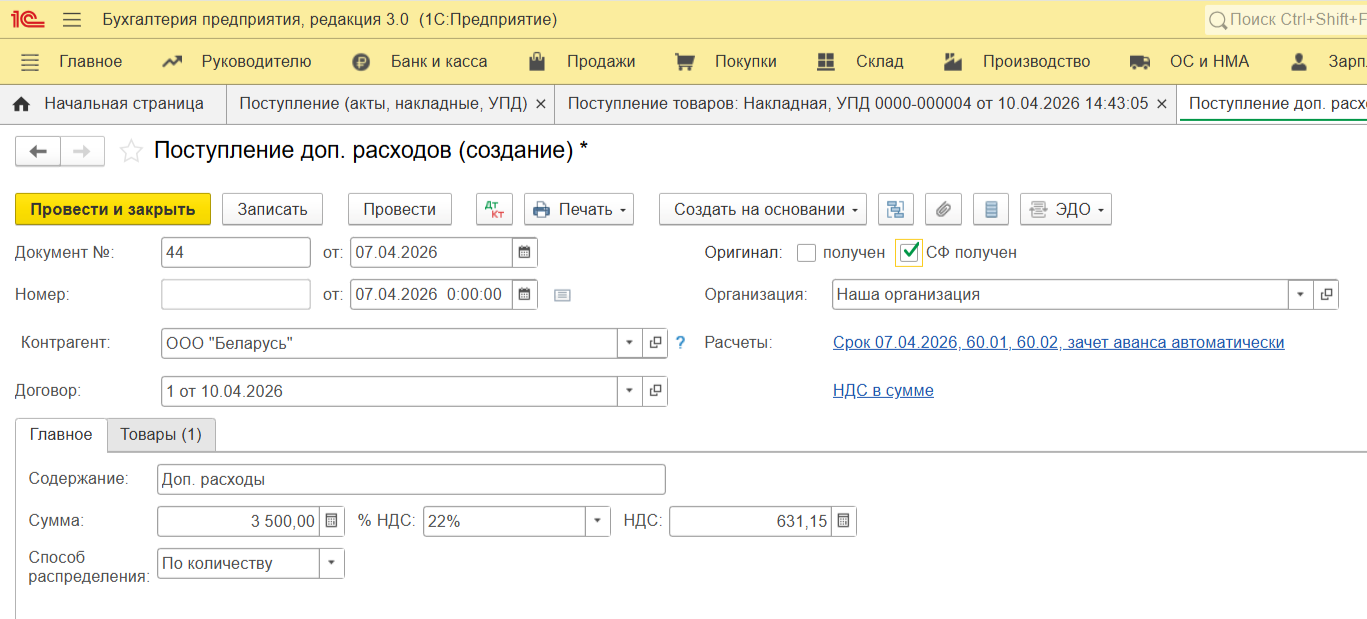Click empty Номер input field
1367x619 pixels.
236,294
